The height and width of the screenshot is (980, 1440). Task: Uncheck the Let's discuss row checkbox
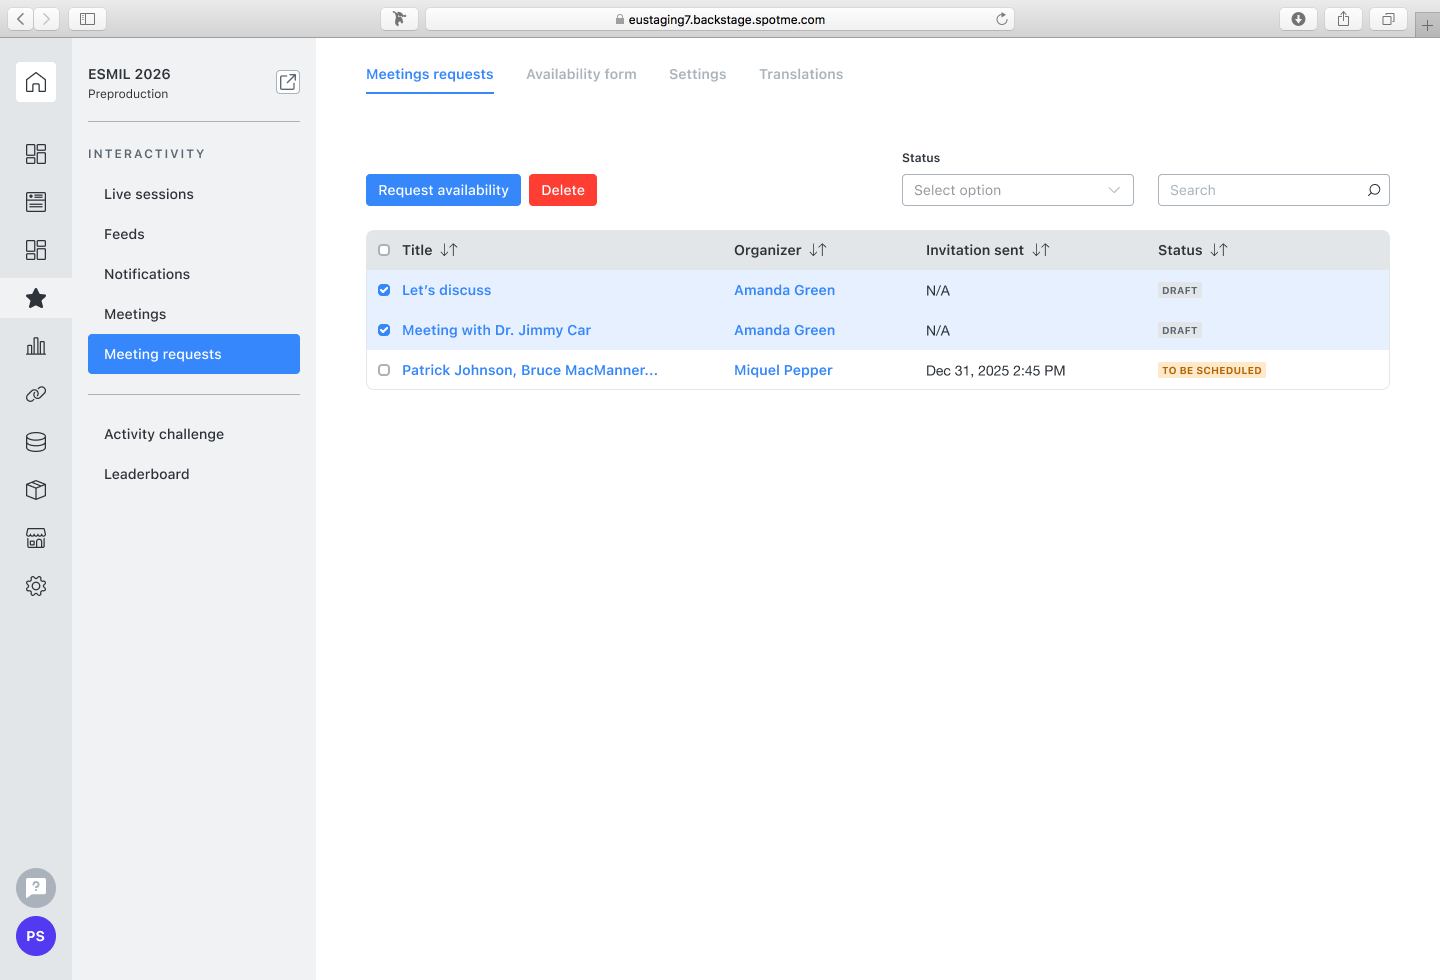[x=384, y=290]
